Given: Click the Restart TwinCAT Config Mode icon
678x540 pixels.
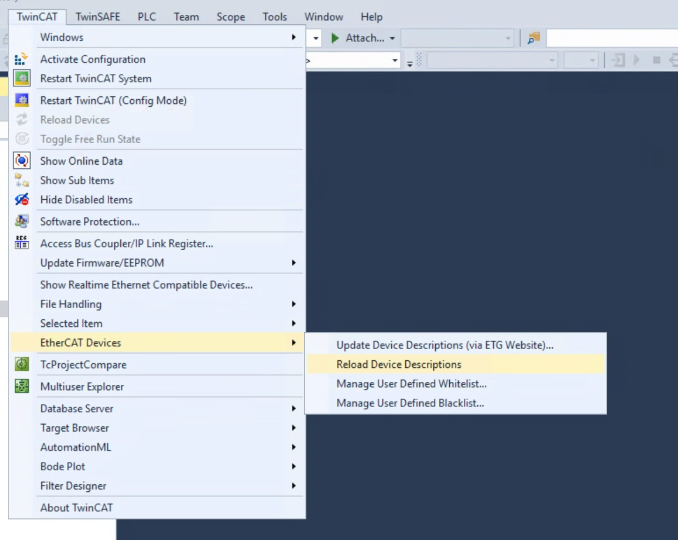Looking at the screenshot, I should click(22, 100).
